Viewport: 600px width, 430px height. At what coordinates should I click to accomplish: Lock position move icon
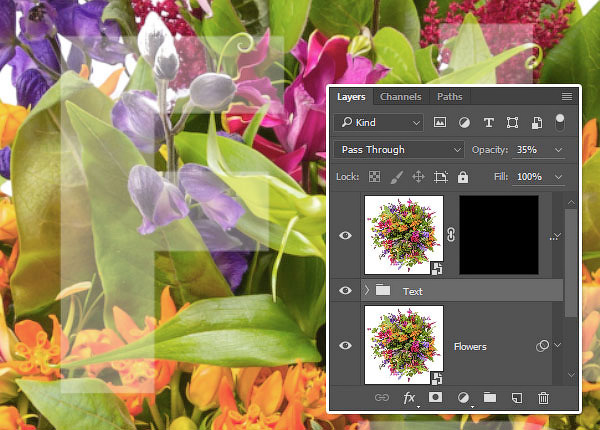click(418, 177)
